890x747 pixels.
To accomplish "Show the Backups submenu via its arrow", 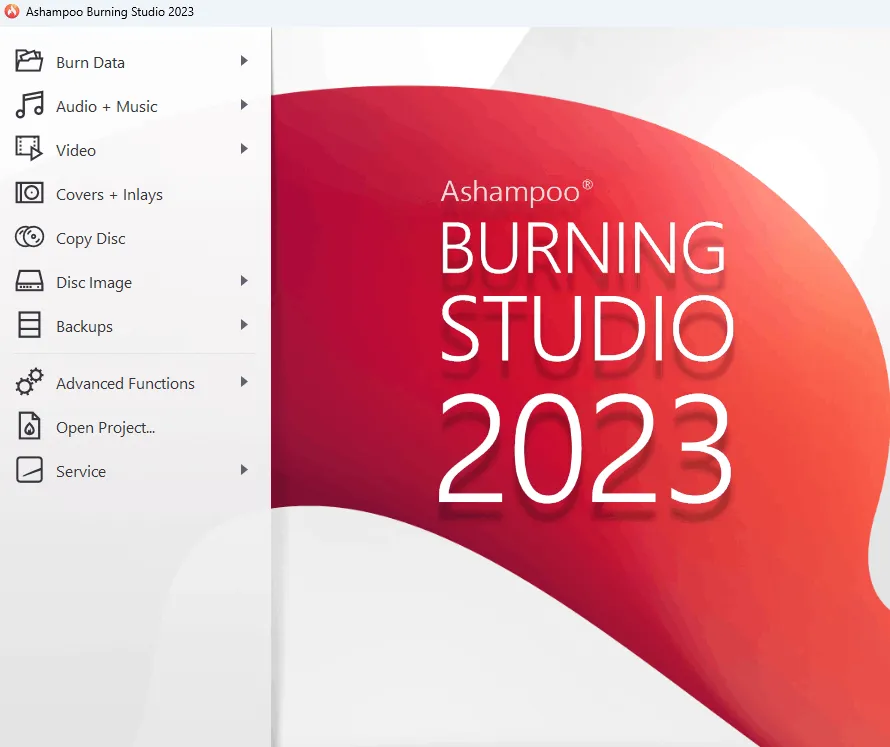I will 244,325.
